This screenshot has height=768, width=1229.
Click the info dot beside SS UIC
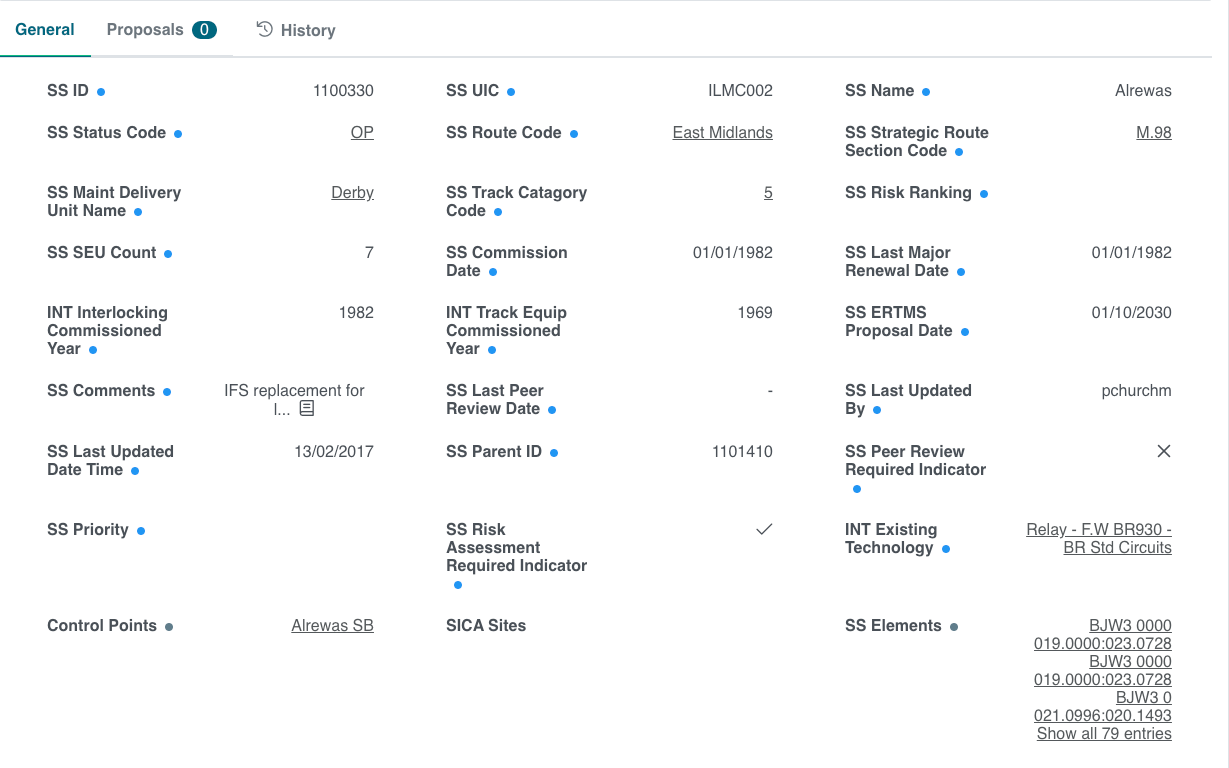pyautogui.click(x=511, y=92)
